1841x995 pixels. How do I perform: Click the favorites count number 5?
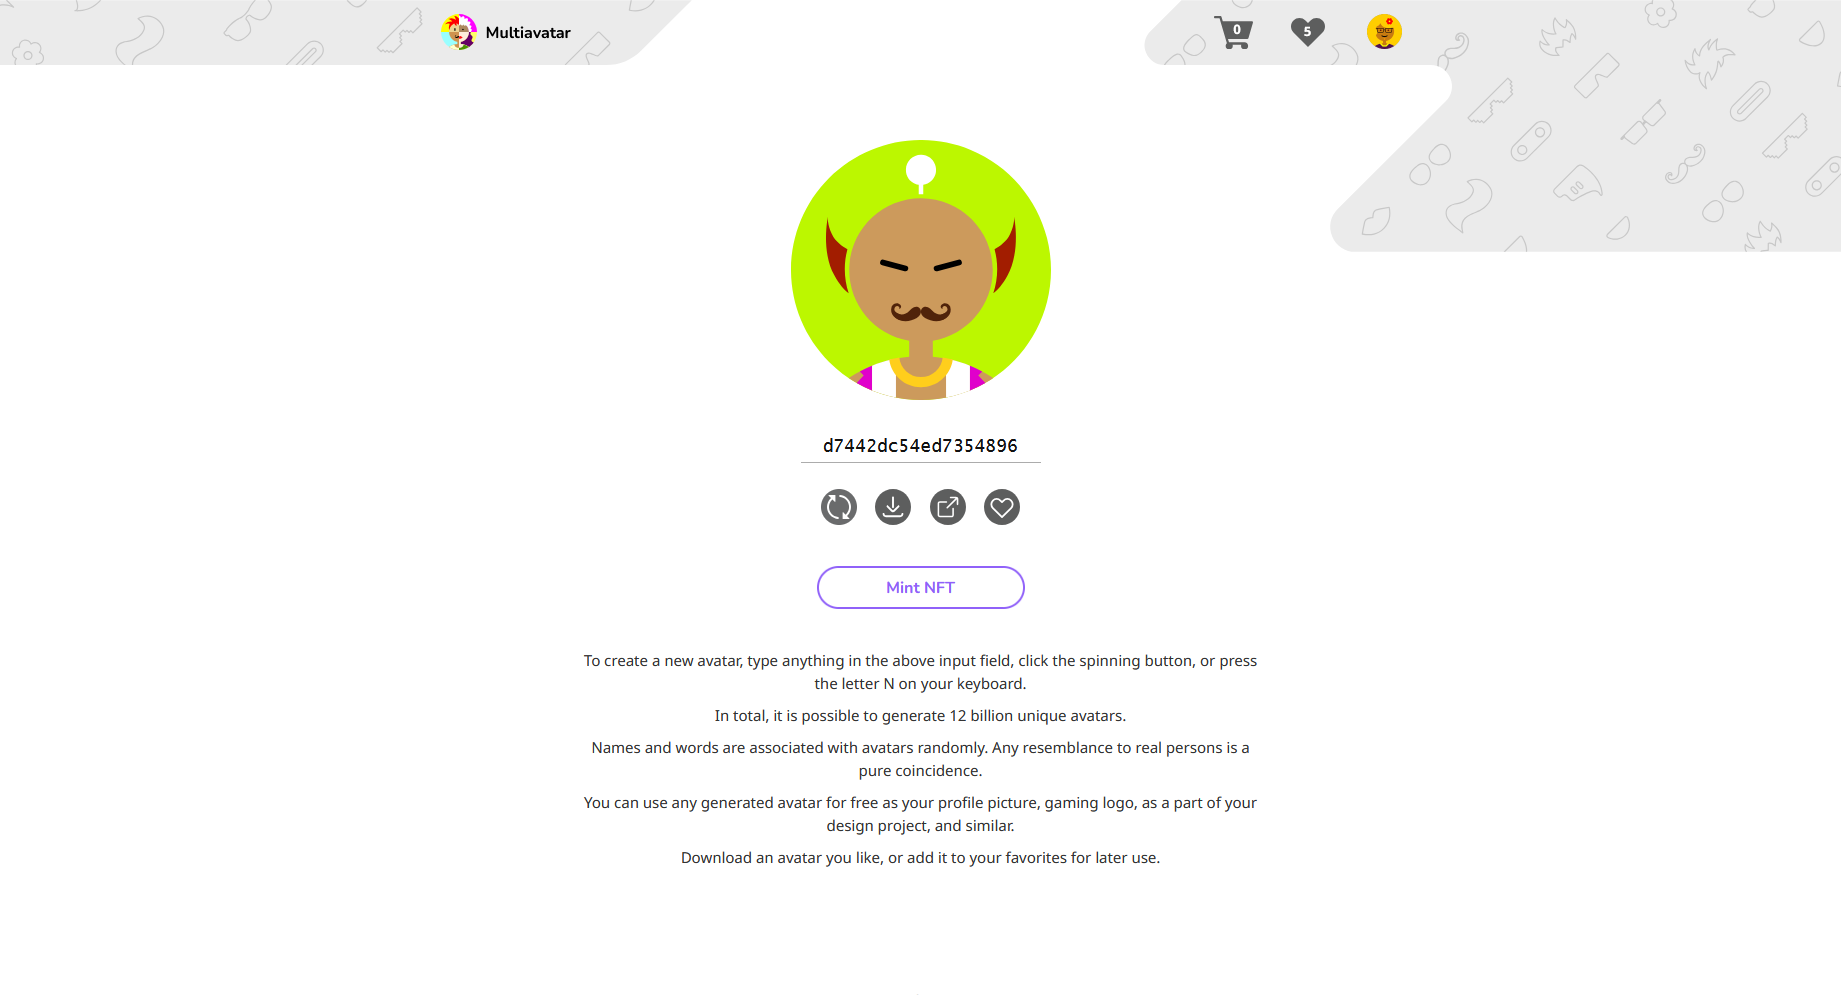tap(1307, 31)
